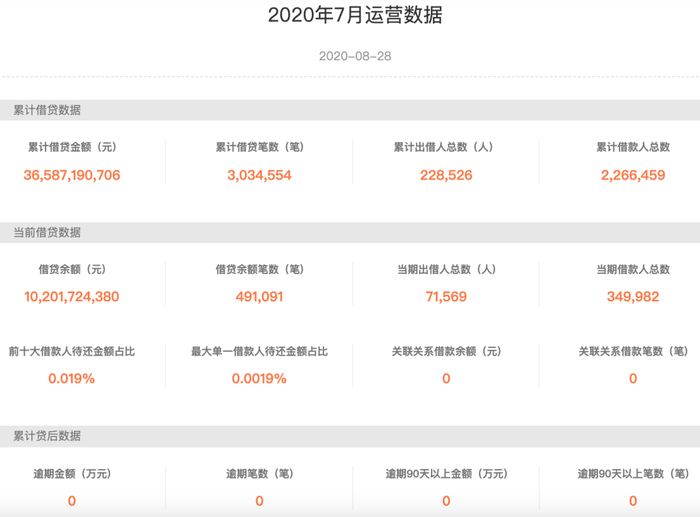The height and width of the screenshot is (517, 700).
Task: Click the 累计贷后数据 section header
Action: click(47, 436)
